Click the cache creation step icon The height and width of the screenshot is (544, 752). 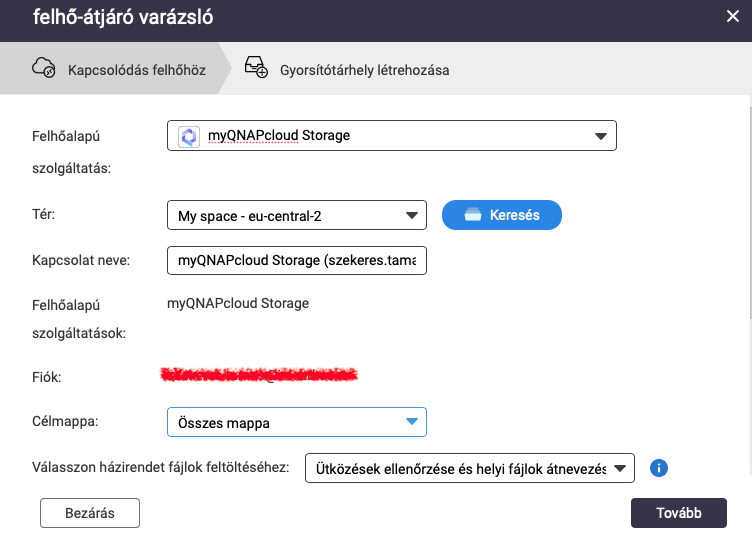point(256,67)
